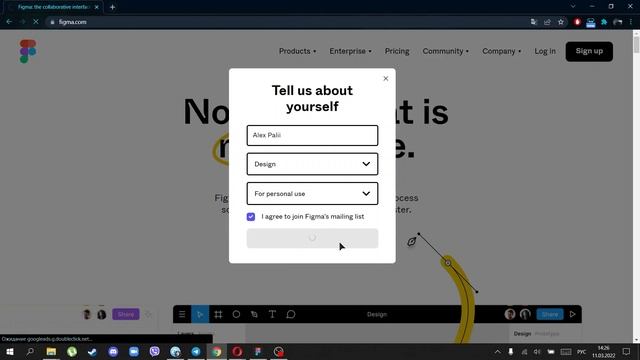This screenshot has width=640, height=360.
Task: Go back with the browser back arrow
Action: 9,22
